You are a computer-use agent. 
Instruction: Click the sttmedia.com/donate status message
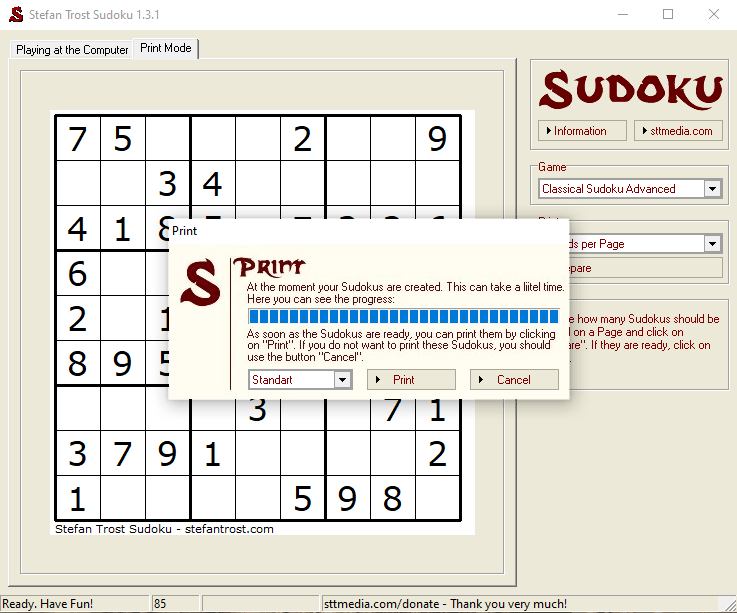pos(445,604)
